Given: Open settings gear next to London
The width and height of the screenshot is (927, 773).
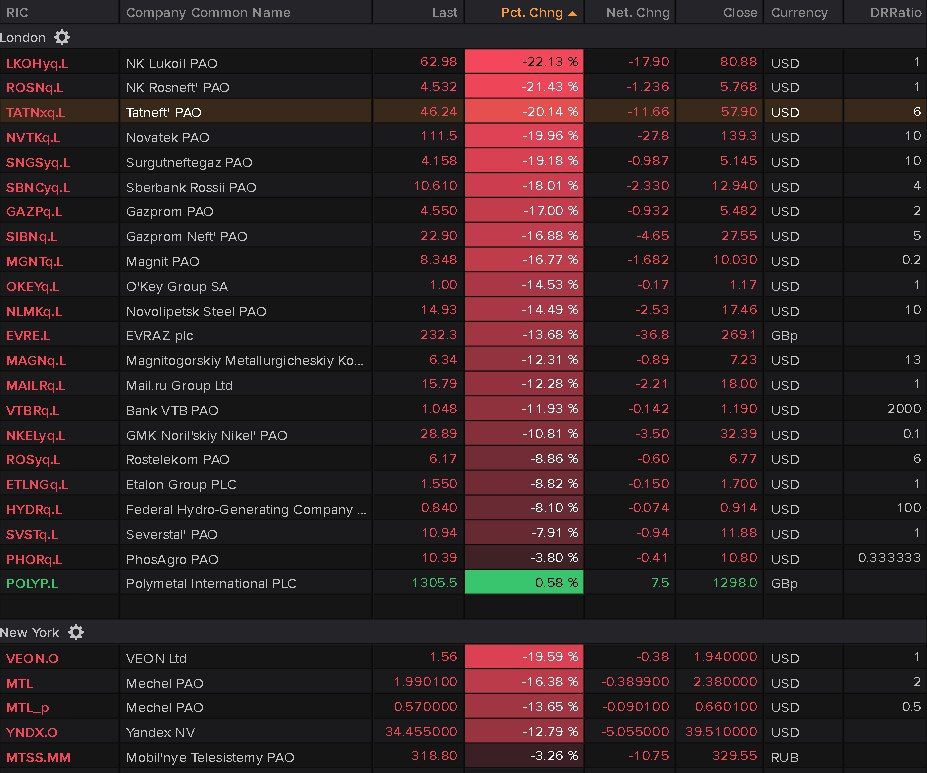Looking at the screenshot, I should coord(62,37).
